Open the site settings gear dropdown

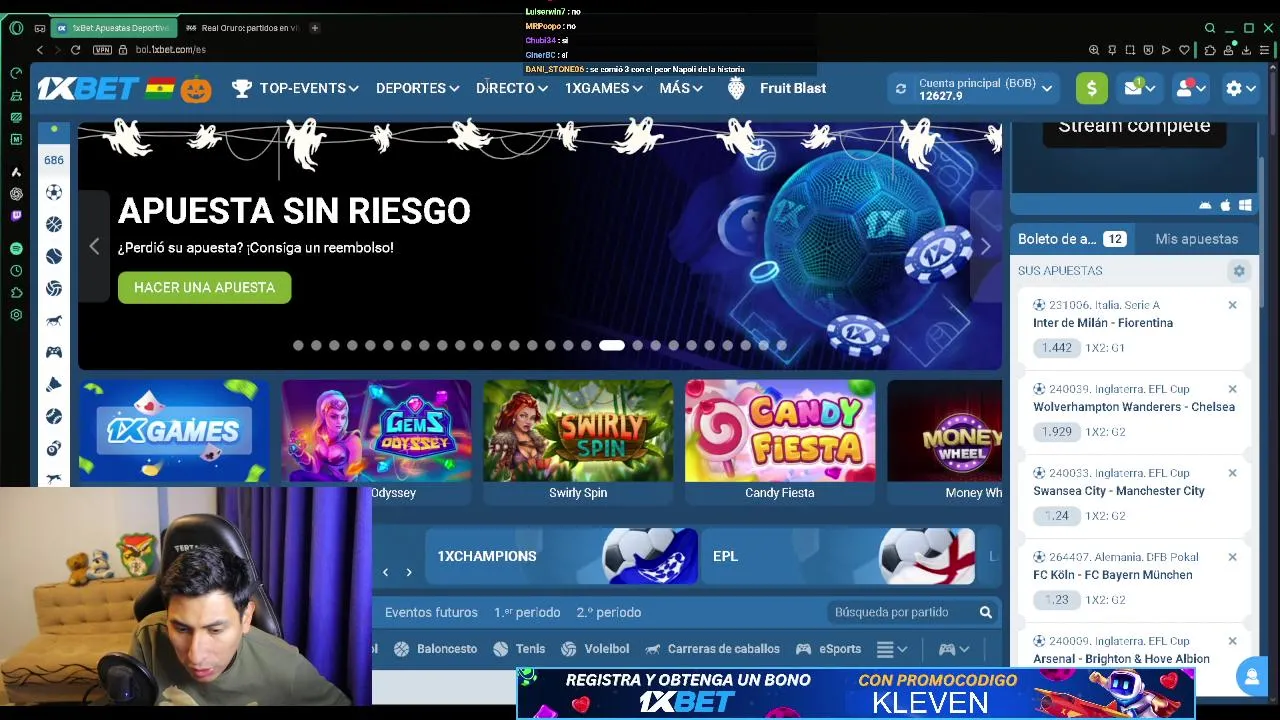click(1240, 88)
